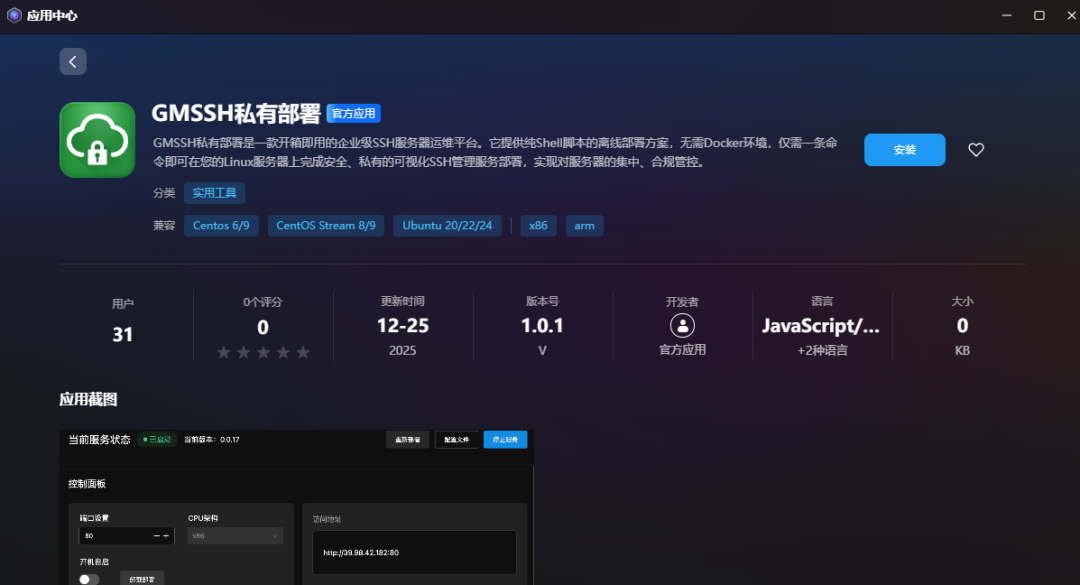Click the Centos 6/9 compatibility tag

[x=221, y=225]
